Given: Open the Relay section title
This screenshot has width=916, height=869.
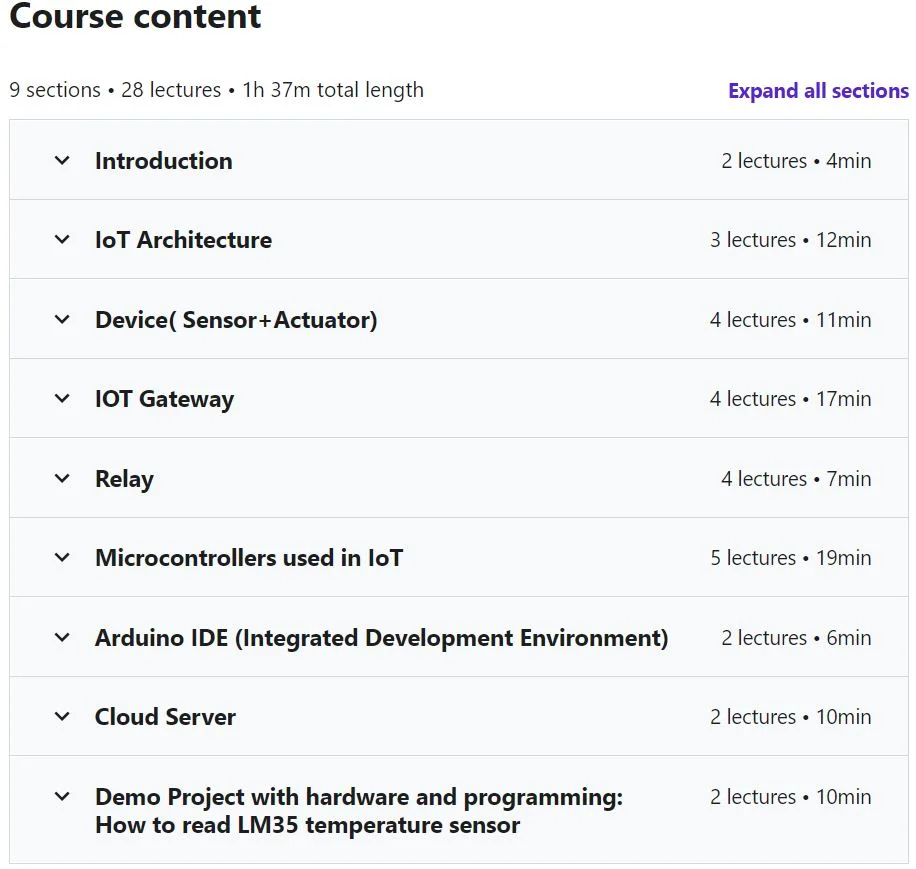Looking at the screenshot, I should (x=124, y=479).
